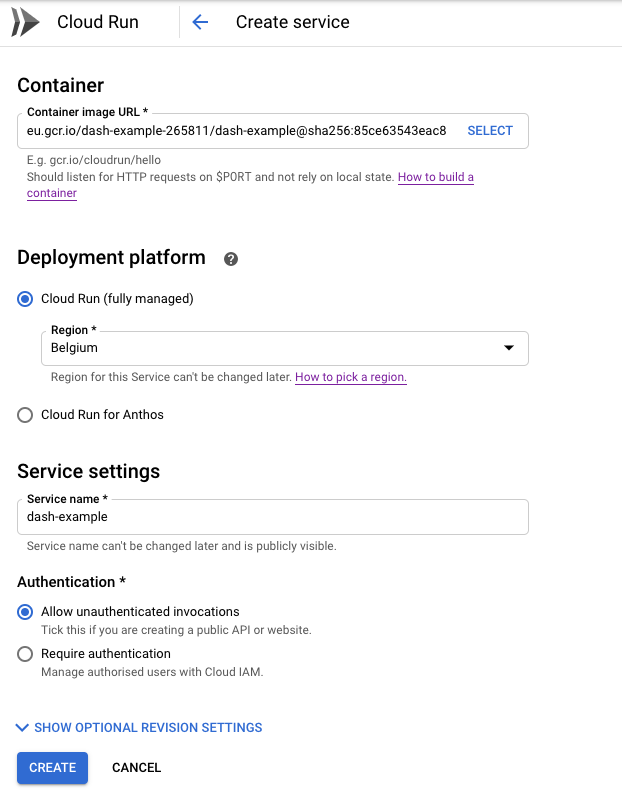
Task: Click the Deployment platform heading
Action: click(111, 258)
